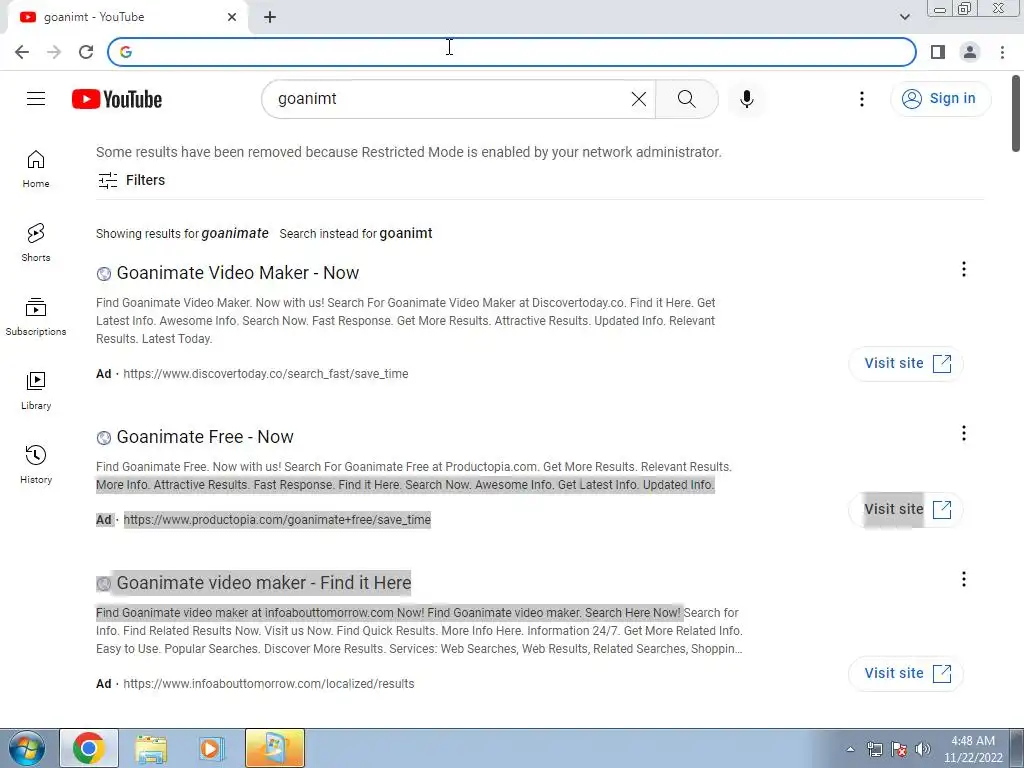The height and width of the screenshot is (768, 1024).
Task: Open Goanimate Free - Now title
Action: (x=205, y=436)
